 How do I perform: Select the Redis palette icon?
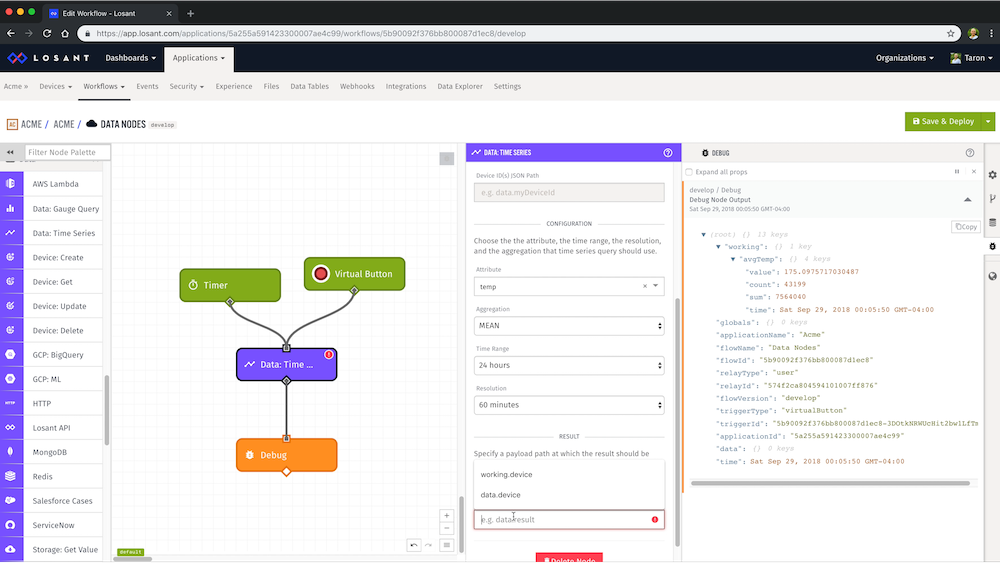click(11, 476)
